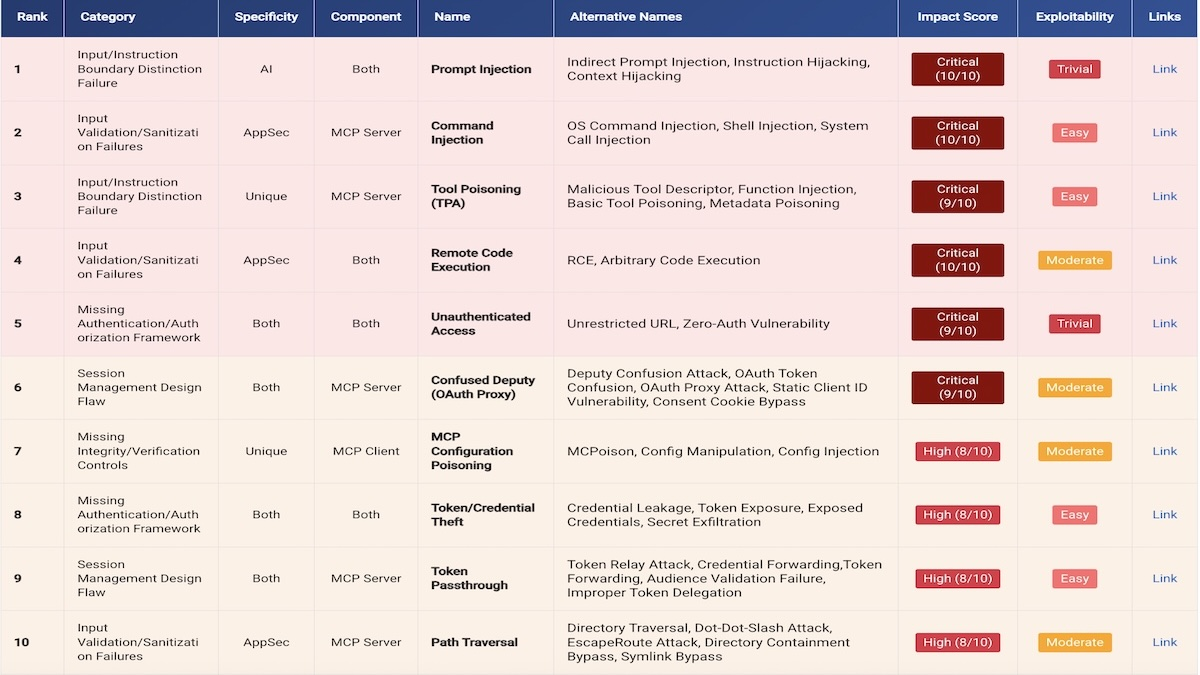Viewport: 1200px width, 675px height.
Task: Select the Confused Deputy (OAuth Proxy) name
Action: pos(483,387)
